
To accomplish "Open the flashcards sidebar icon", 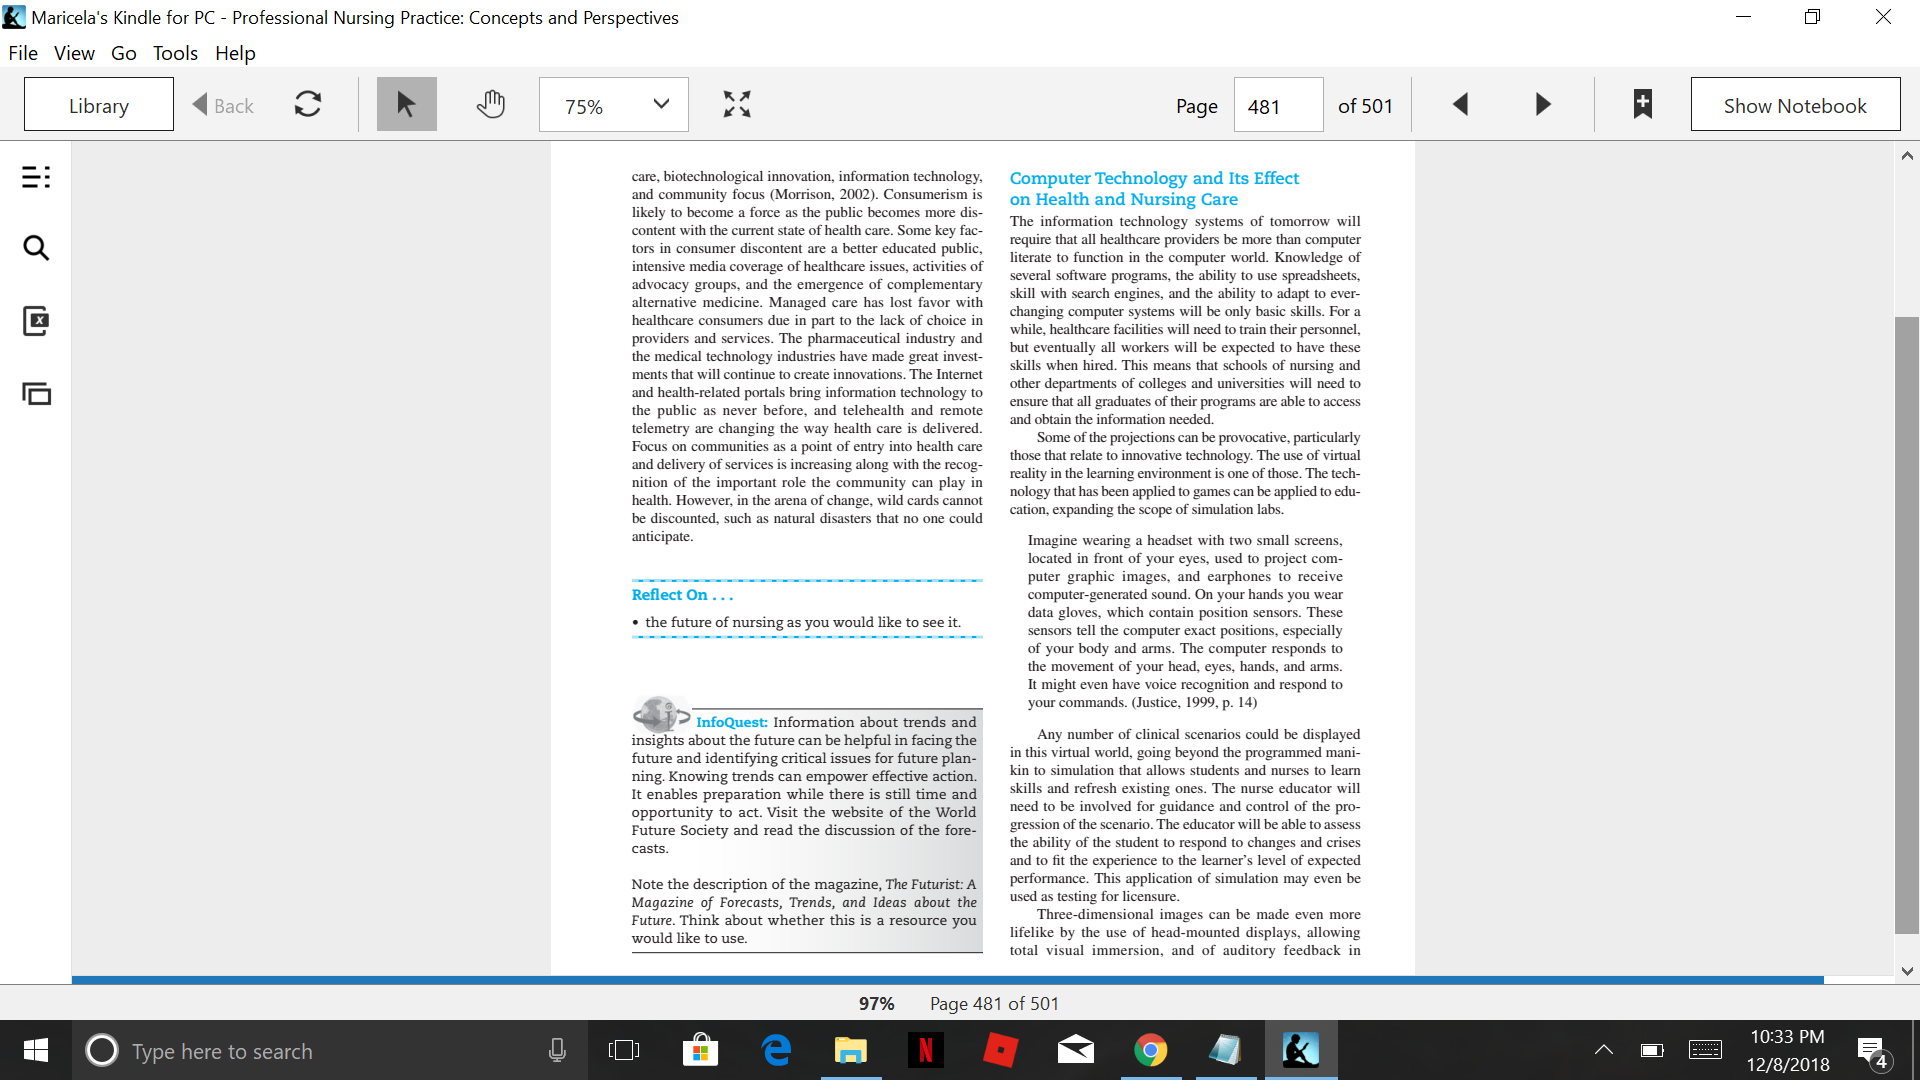I will tap(36, 394).
